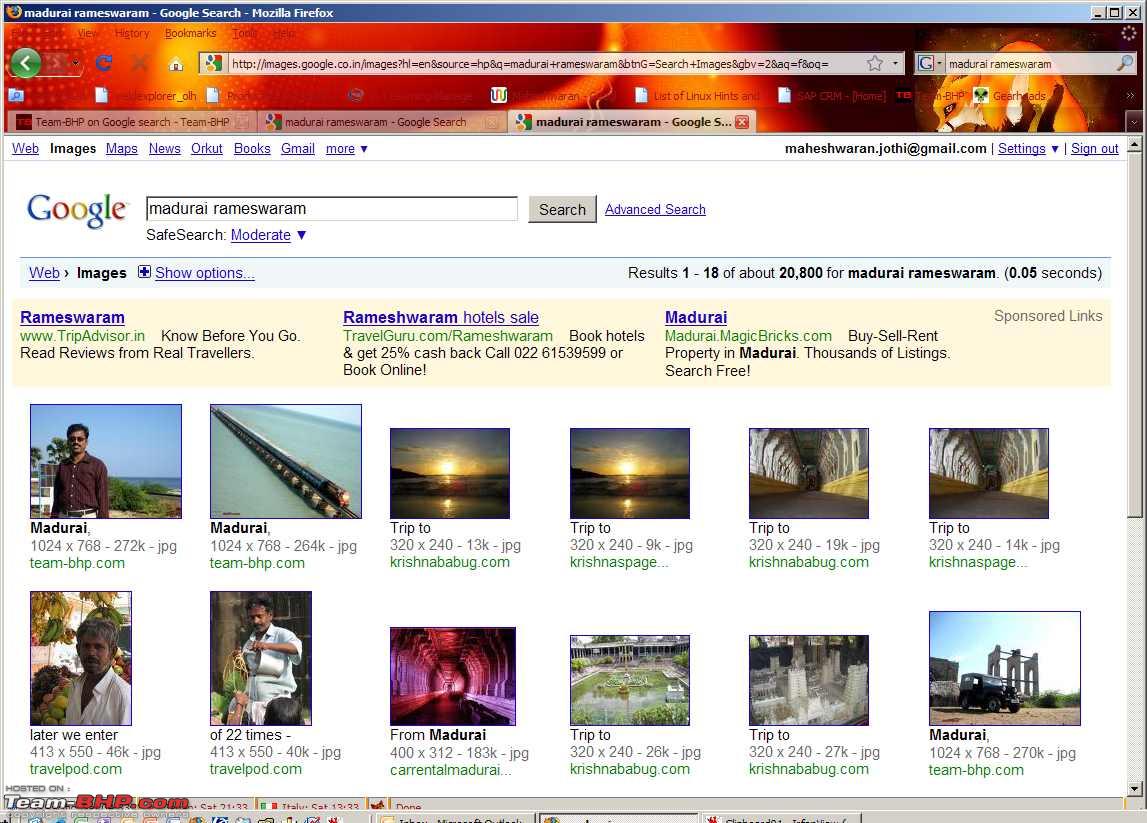The image size is (1147, 823).
Task: Click the Google logo
Action: [77, 211]
